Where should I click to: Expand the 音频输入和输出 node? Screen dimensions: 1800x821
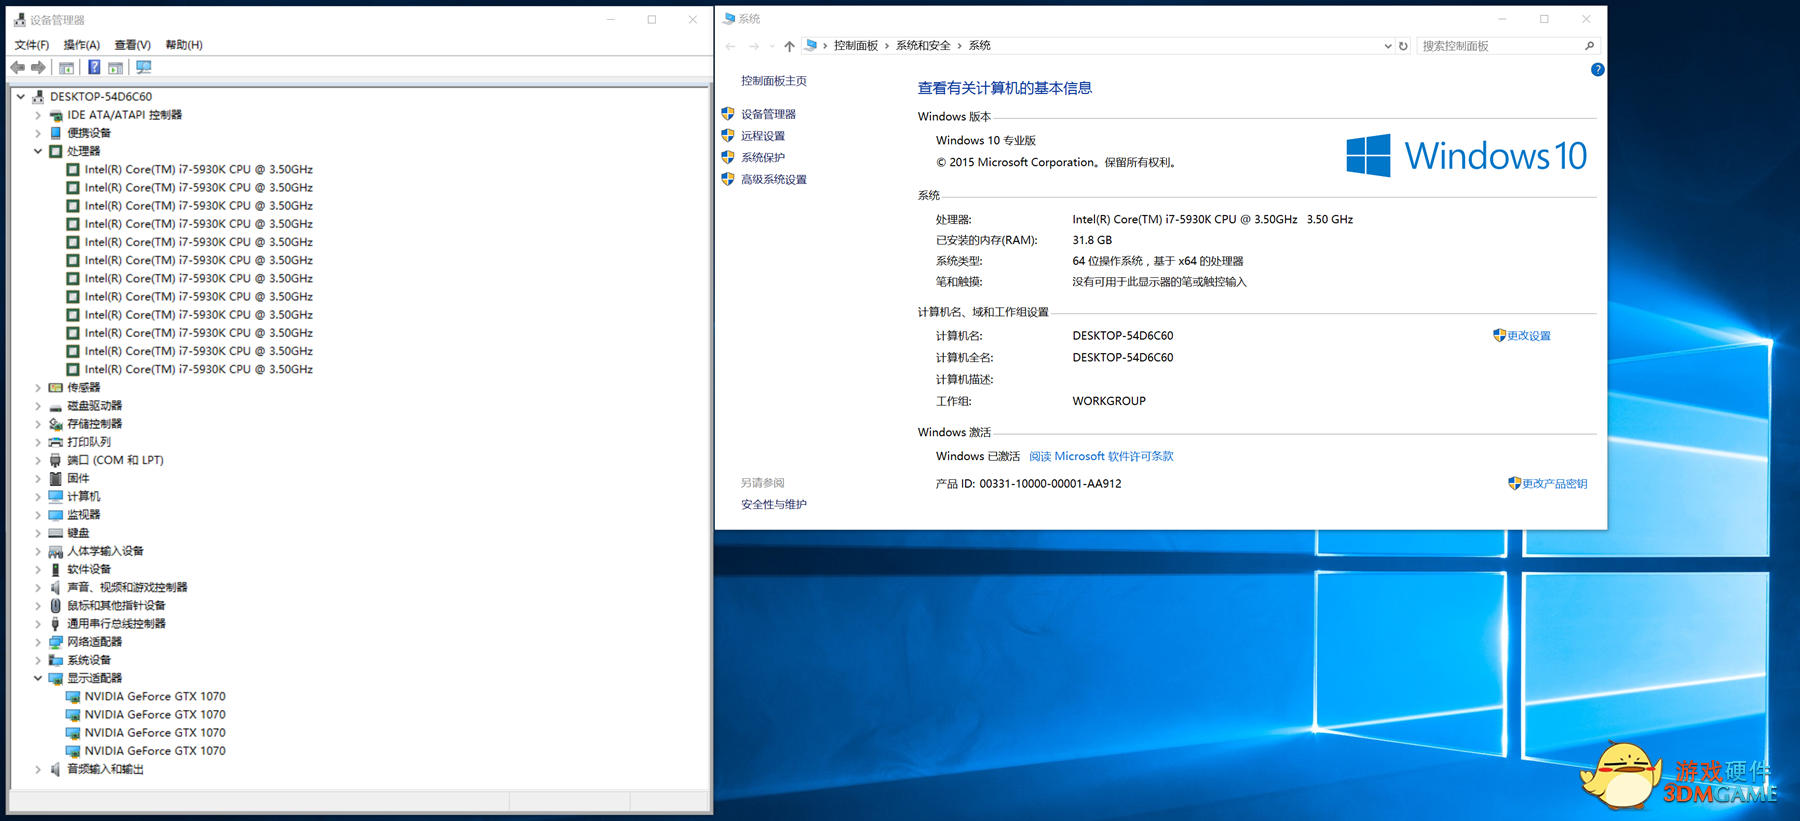(x=38, y=769)
